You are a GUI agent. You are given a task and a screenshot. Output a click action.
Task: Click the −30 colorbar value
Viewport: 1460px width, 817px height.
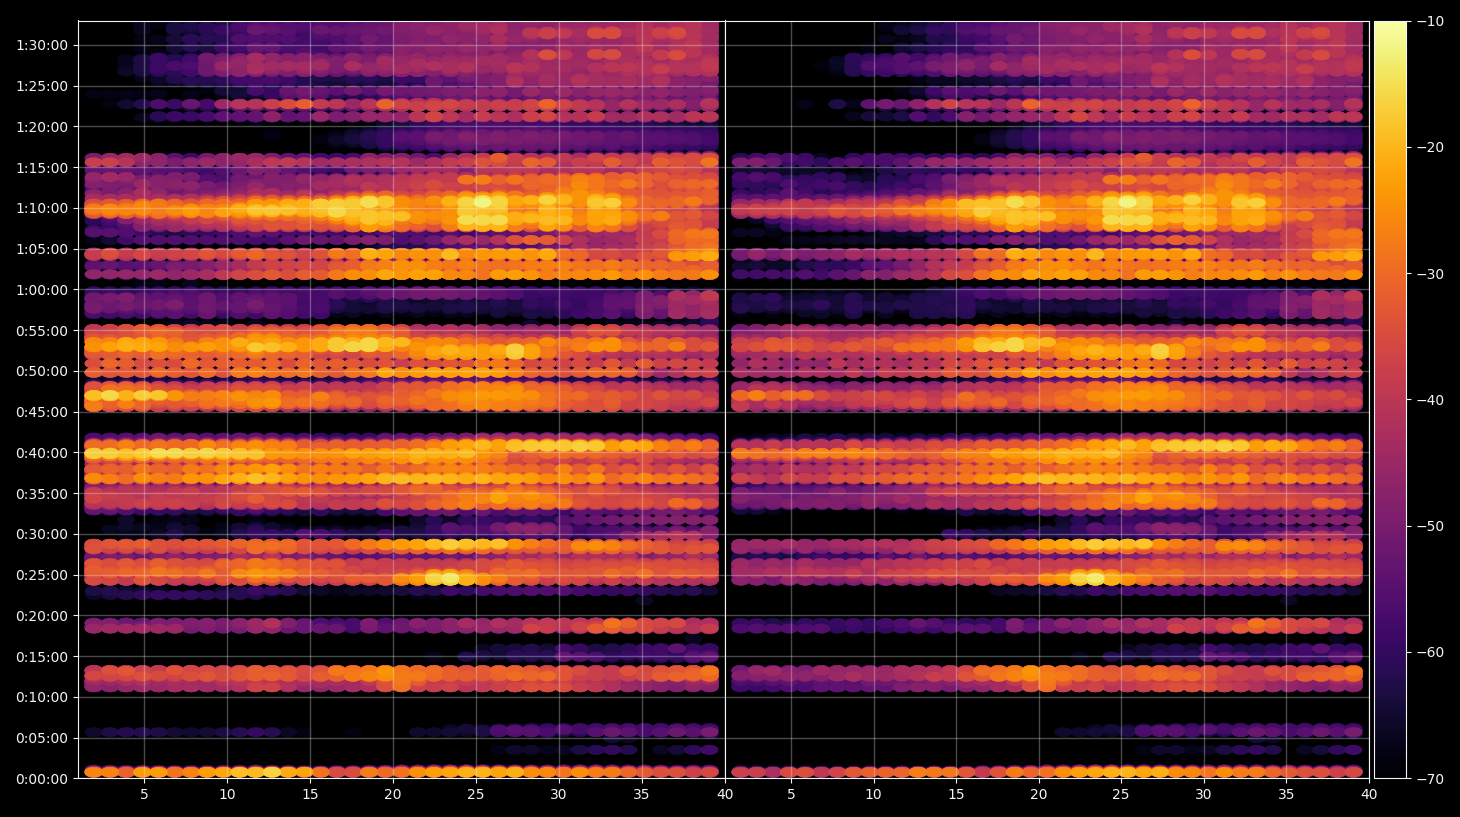[1430, 274]
